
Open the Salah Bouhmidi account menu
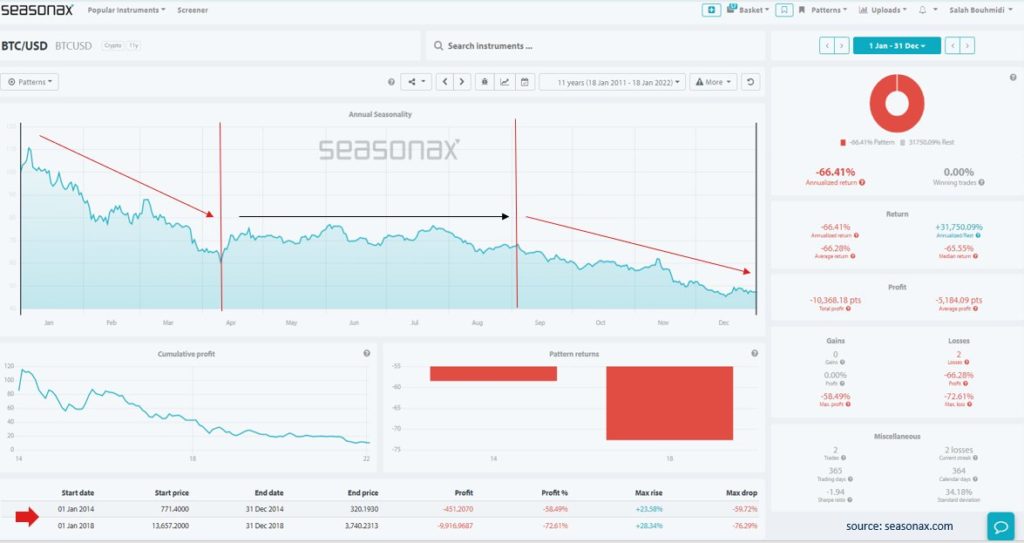point(980,10)
